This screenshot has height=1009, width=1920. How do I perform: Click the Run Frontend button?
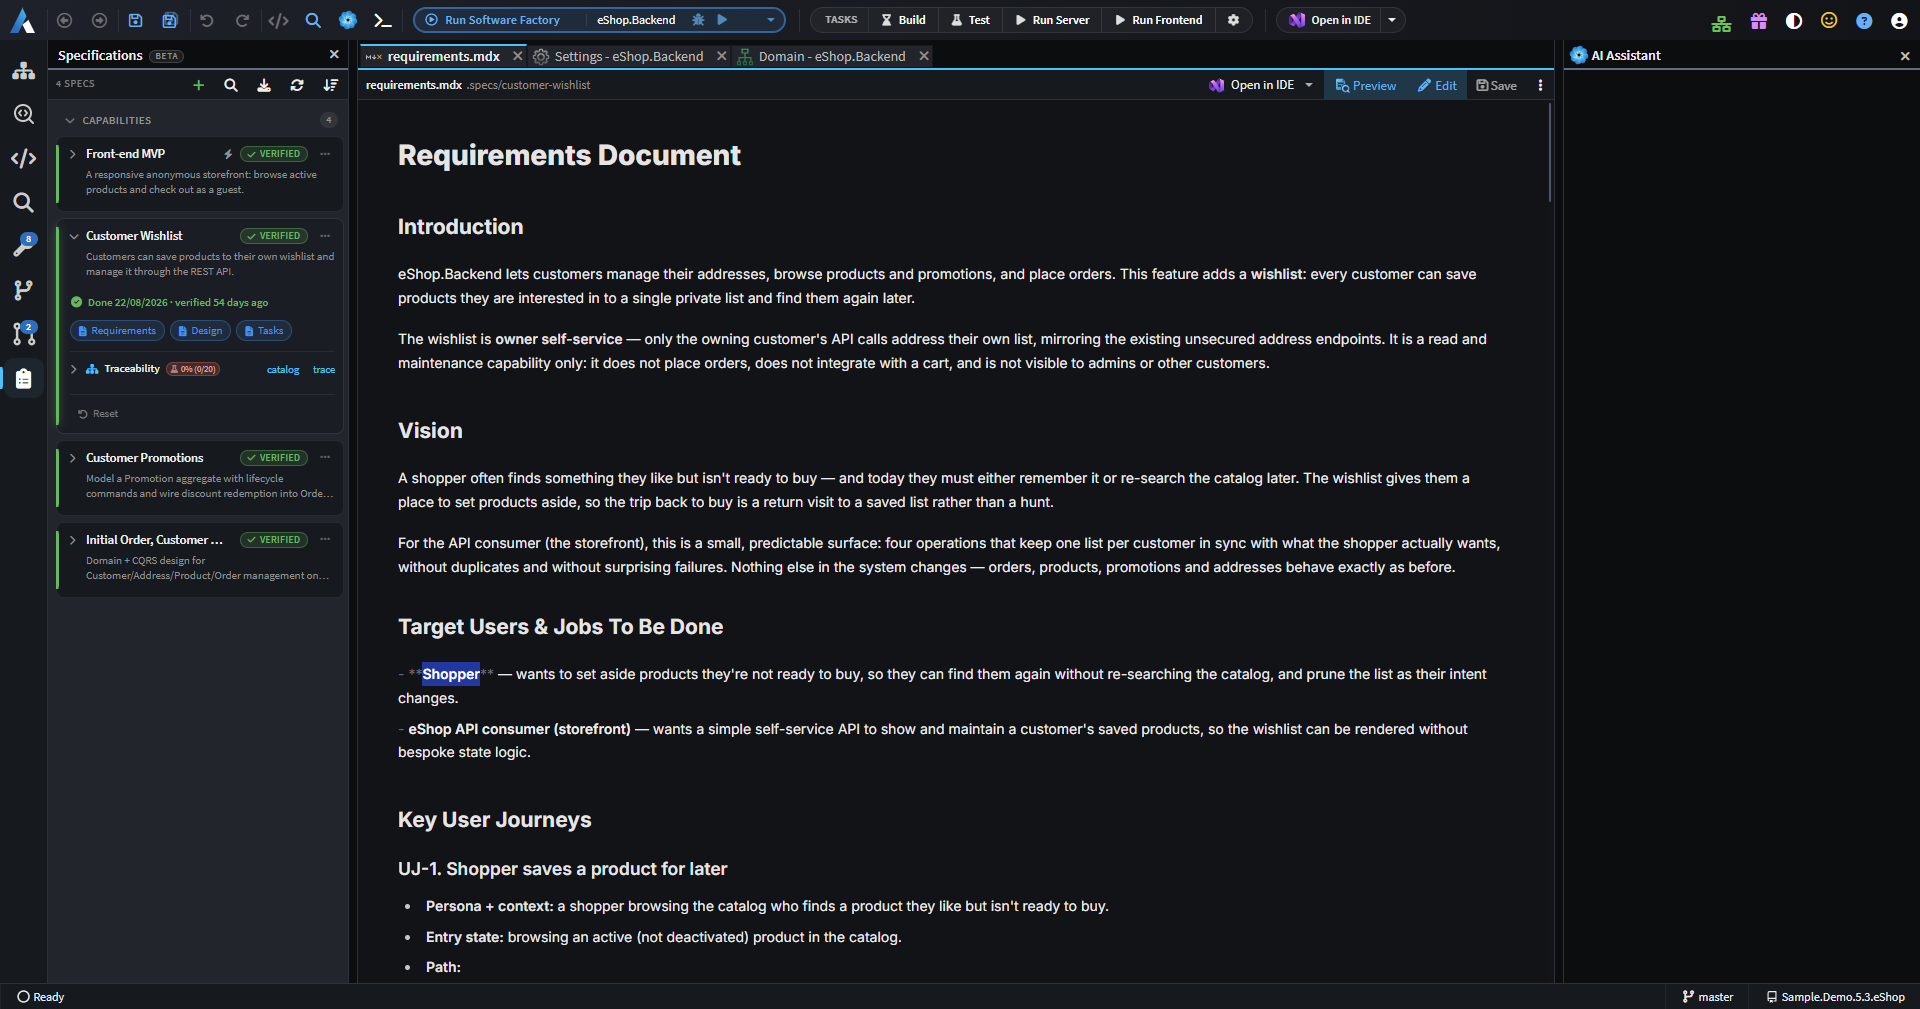(x=1158, y=20)
